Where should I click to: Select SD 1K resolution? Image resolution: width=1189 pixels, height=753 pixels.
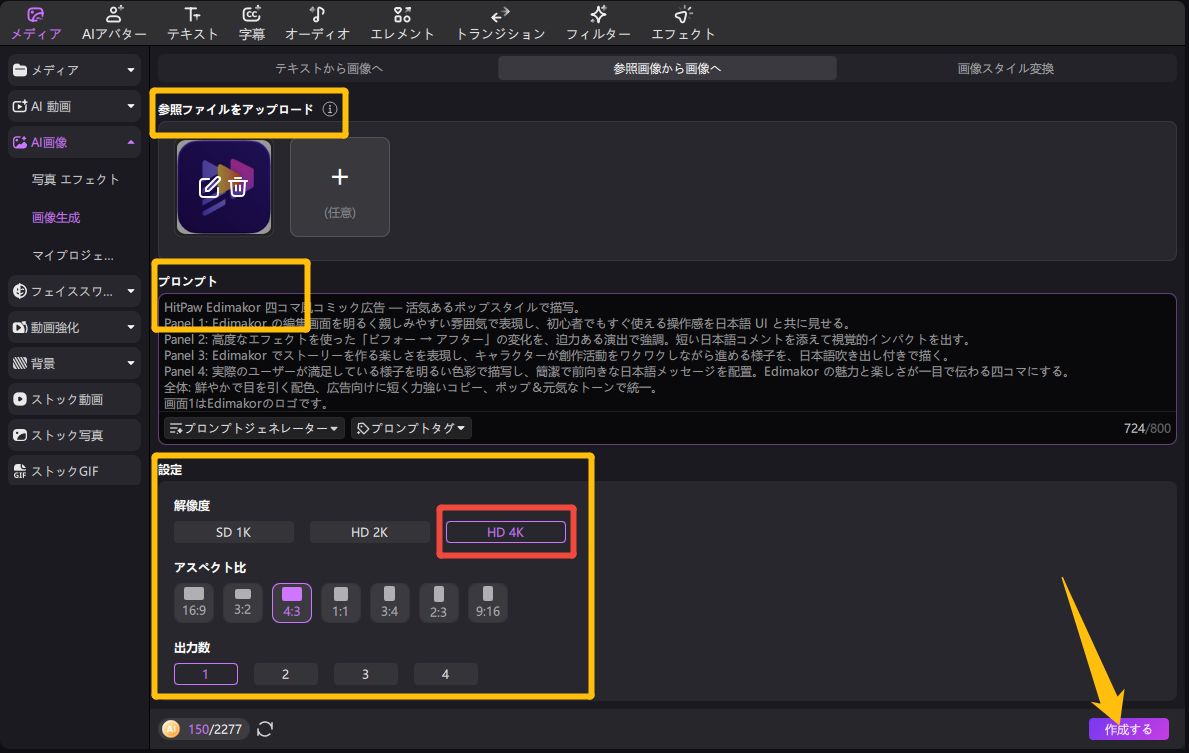[x=234, y=531]
